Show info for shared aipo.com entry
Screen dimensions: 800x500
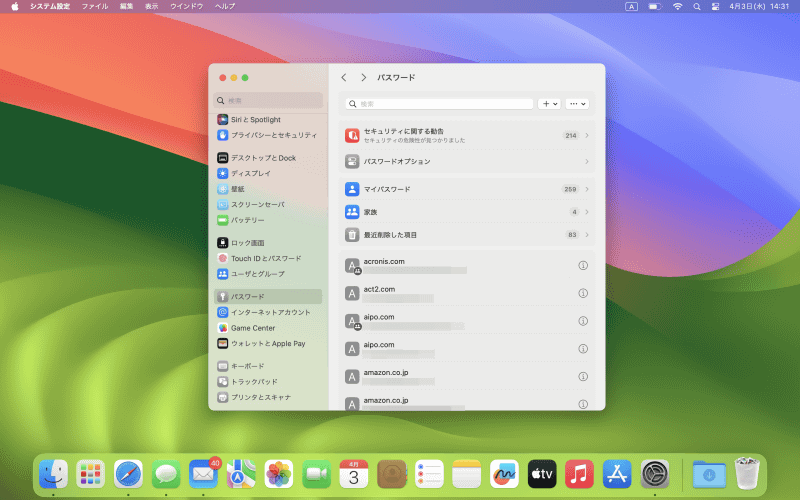[x=583, y=321]
